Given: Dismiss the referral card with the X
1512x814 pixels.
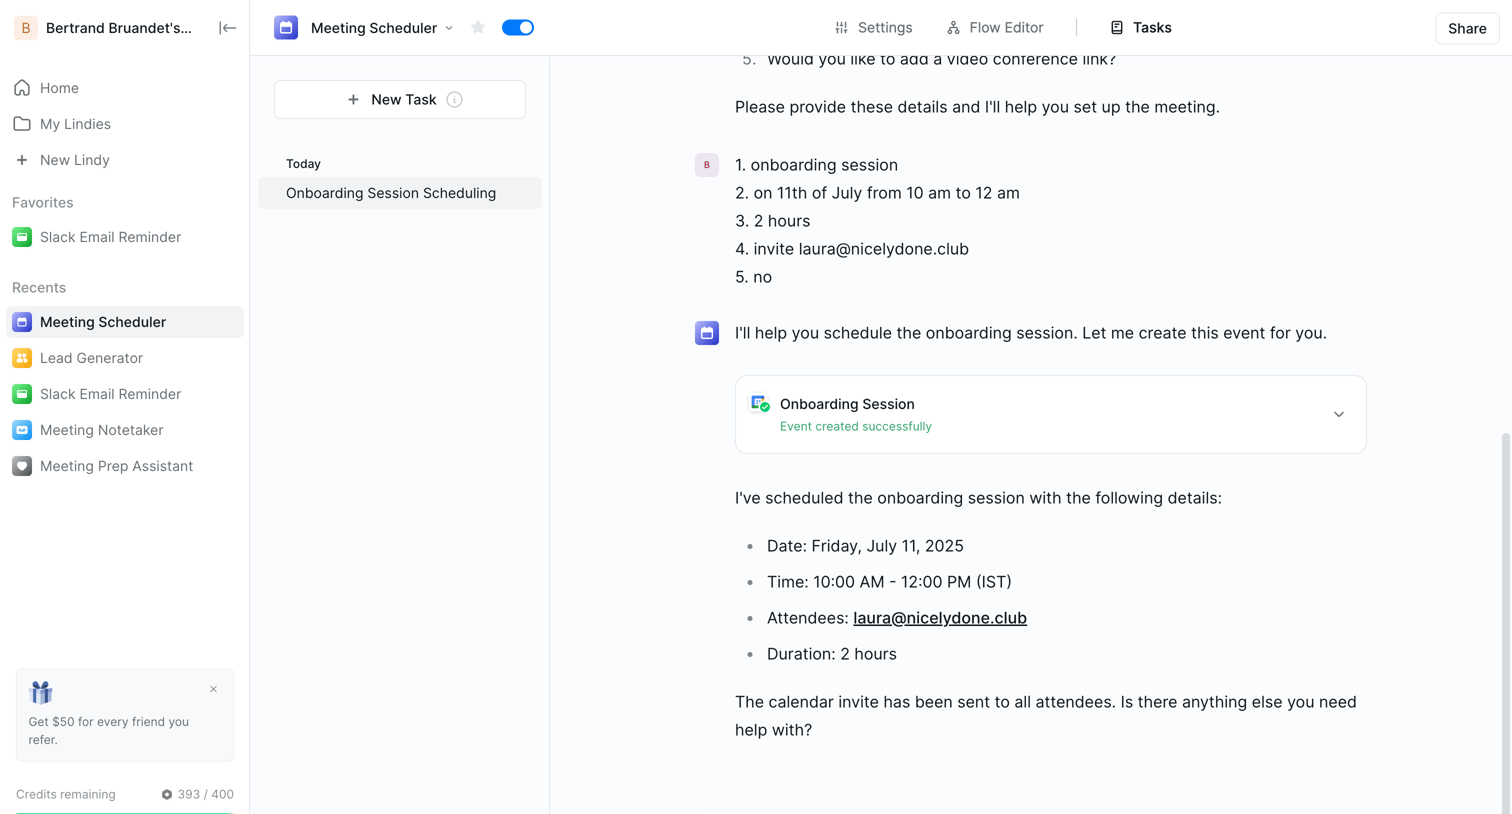Looking at the screenshot, I should pos(213,689).
